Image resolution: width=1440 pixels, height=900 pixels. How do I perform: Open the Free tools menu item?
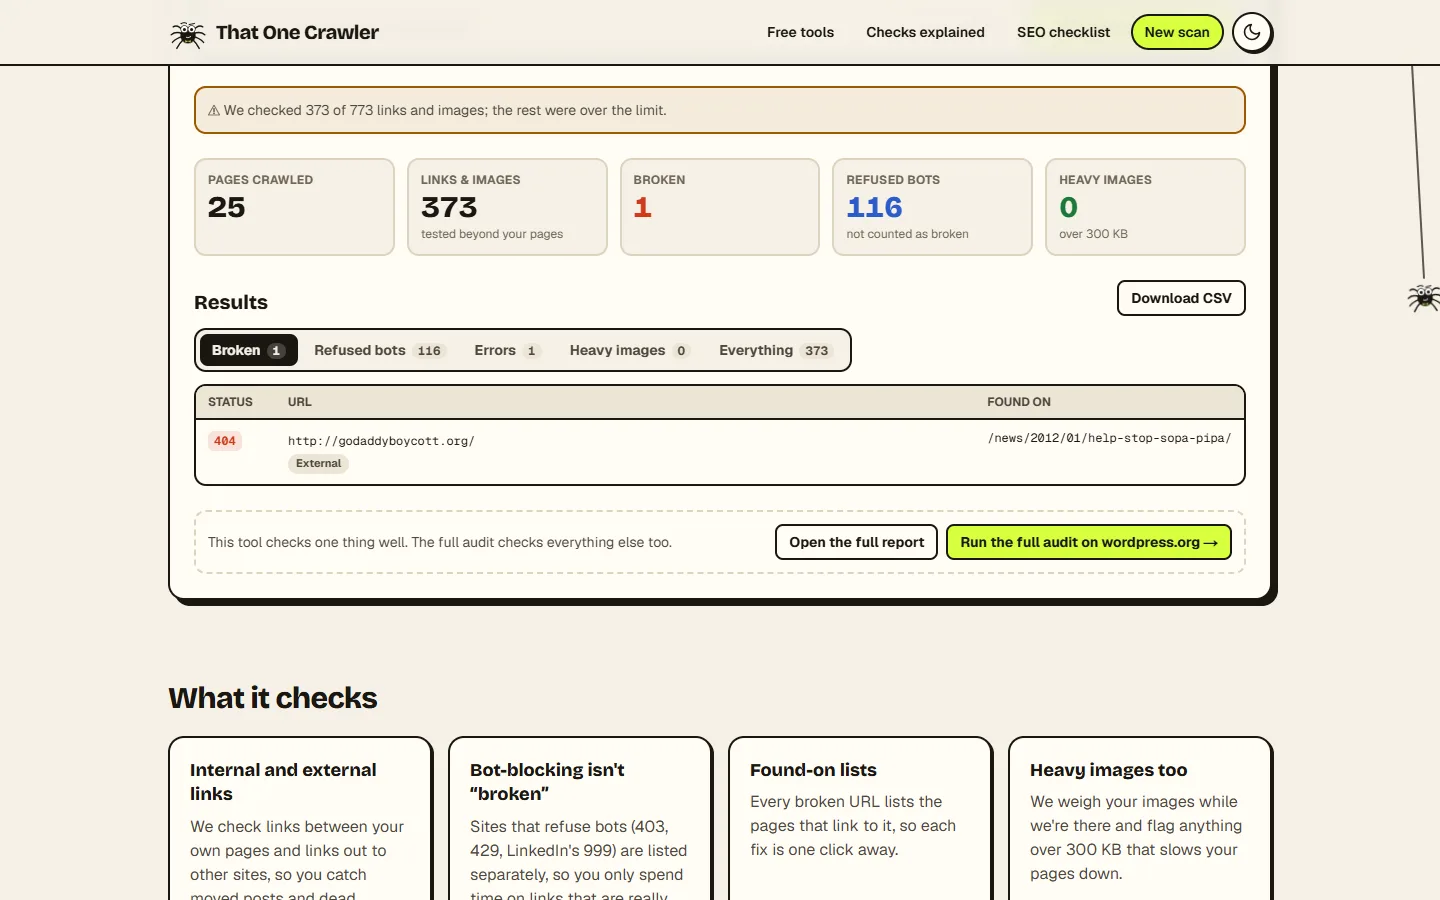[800, 32]
